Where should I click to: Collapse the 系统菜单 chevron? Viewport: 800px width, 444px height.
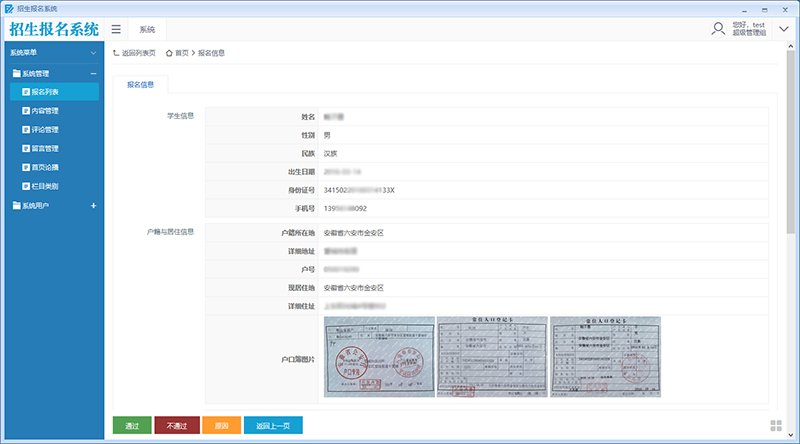(93, 53)
